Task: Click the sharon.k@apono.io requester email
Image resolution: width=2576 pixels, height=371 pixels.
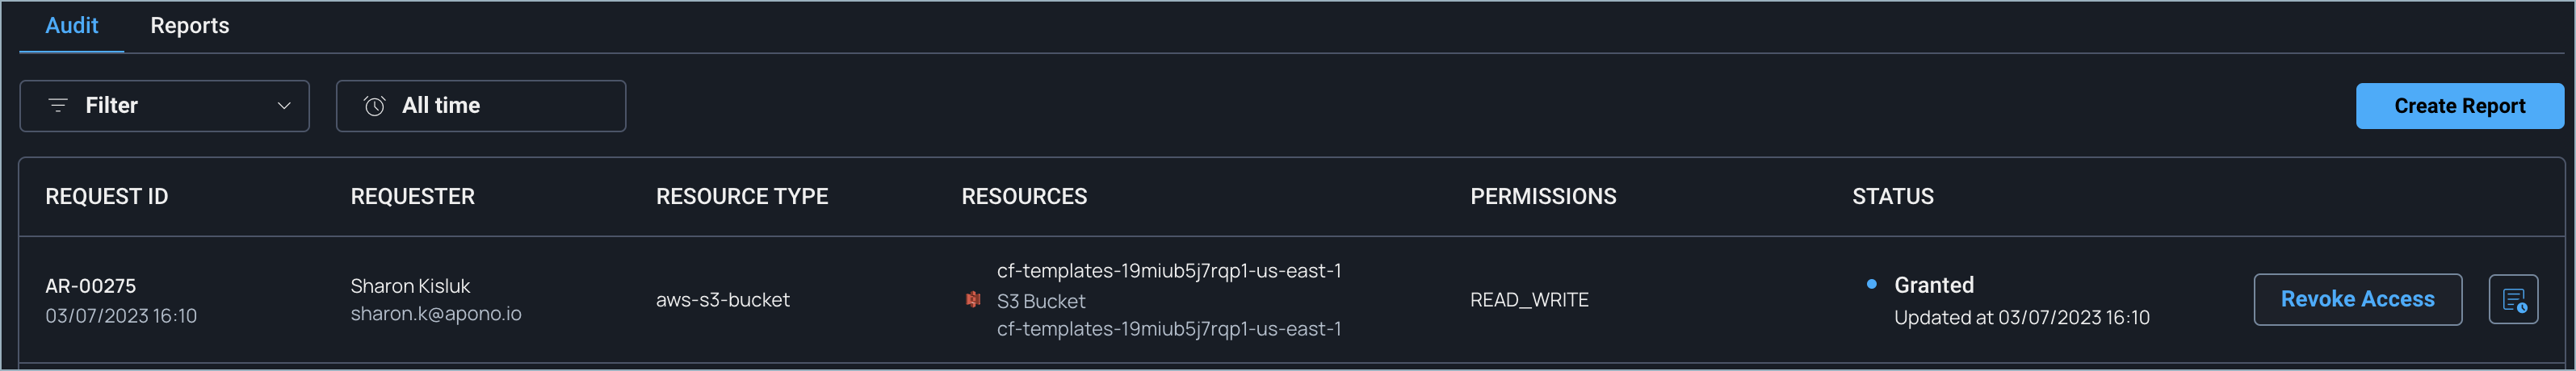Action: click(435, 314)
